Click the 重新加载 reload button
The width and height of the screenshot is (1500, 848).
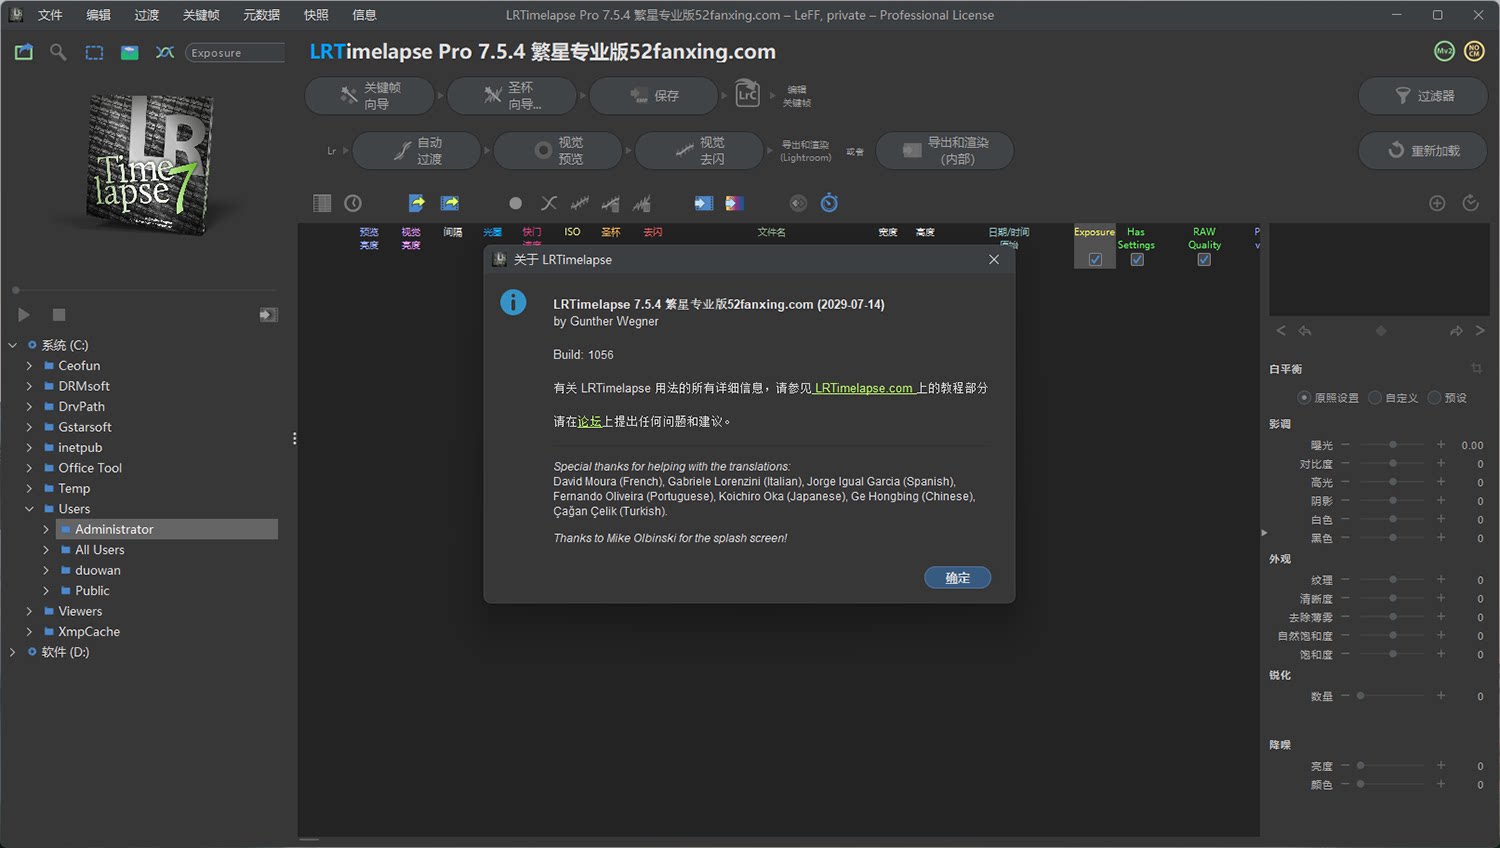click(x=1423, y=150)
